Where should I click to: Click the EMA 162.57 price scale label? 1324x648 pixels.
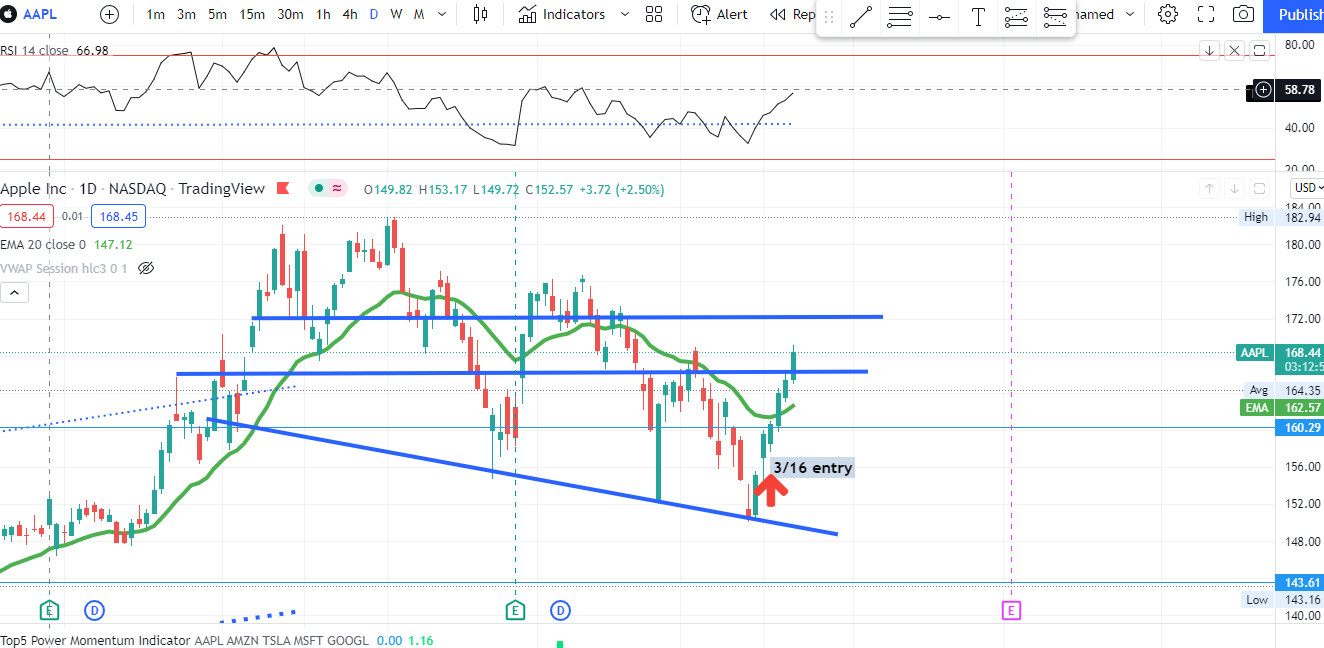pos(1280,408)
